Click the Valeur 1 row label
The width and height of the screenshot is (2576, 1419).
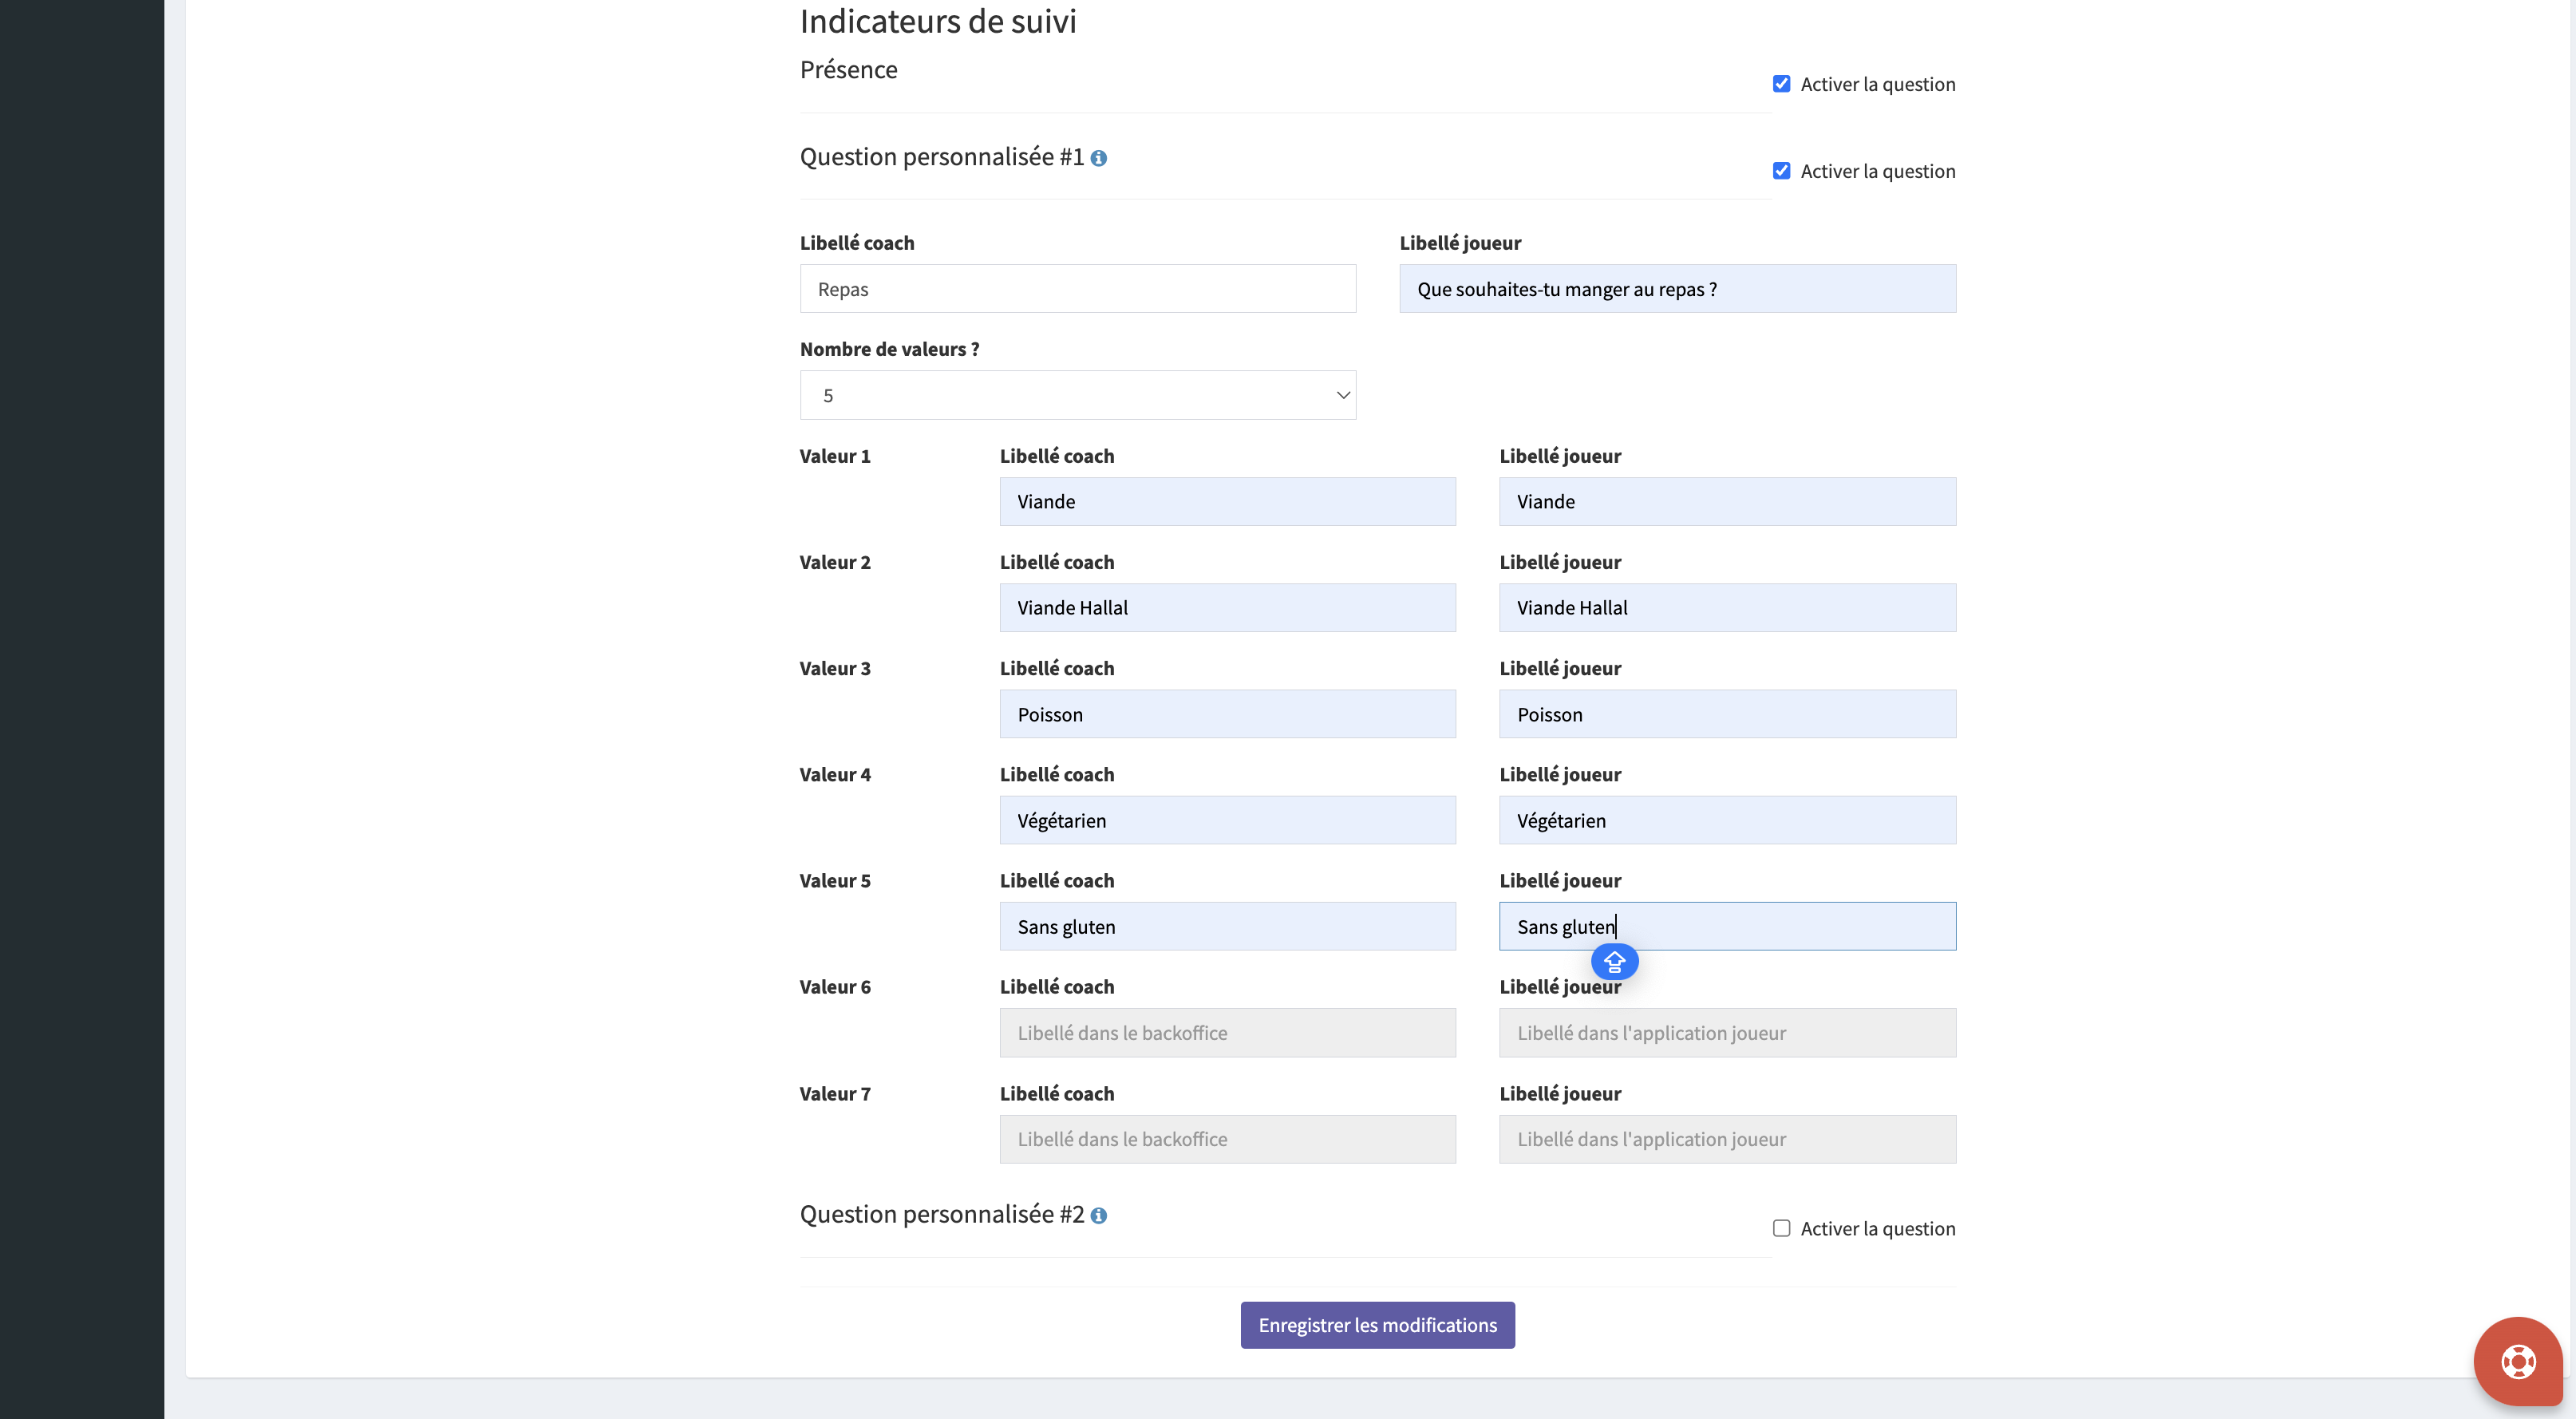[835, 456]
